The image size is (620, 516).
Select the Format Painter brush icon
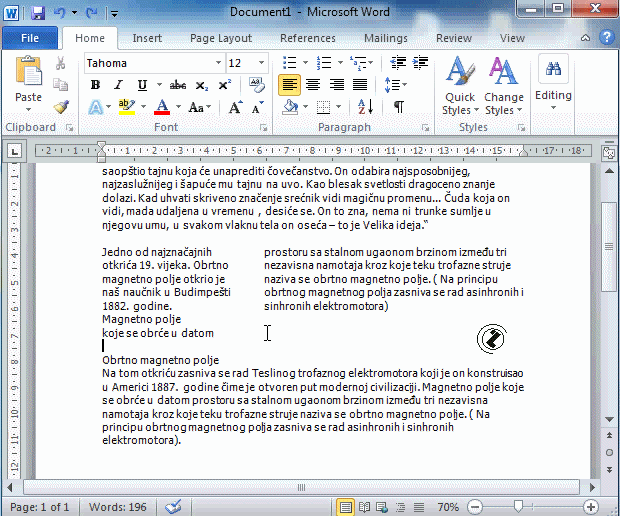(x=61, y=106)
